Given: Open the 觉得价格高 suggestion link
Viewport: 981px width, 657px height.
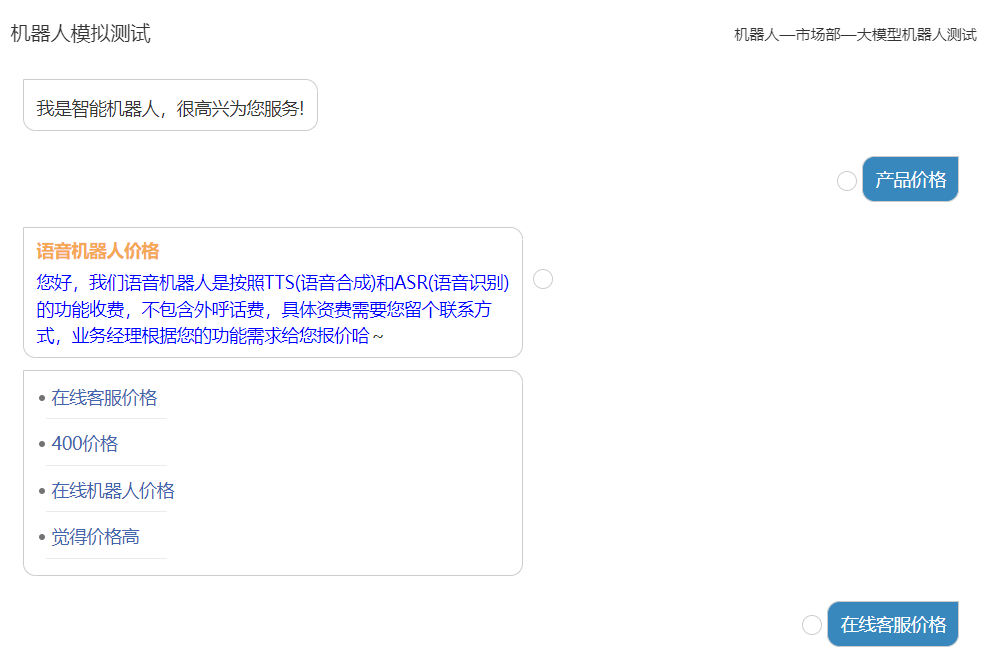Looking at the screenshot, I should (95, 536).
